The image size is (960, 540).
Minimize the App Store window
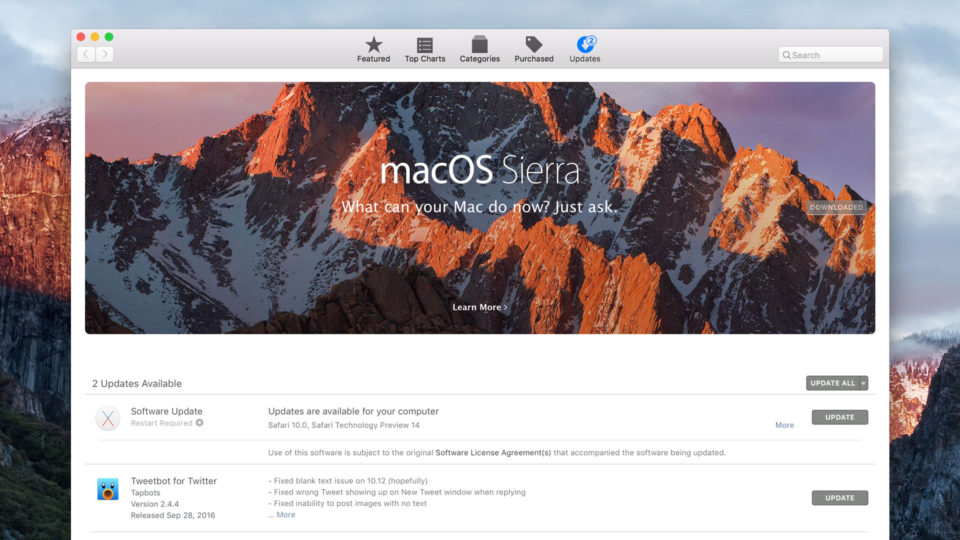(x=95, y=37)
